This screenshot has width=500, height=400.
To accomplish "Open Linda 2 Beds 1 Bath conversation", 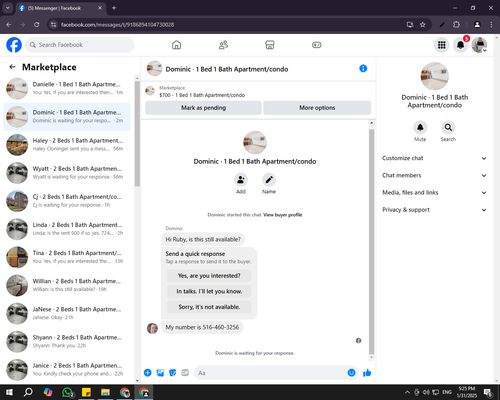I will pyautogui.click(x=67, y=229).
